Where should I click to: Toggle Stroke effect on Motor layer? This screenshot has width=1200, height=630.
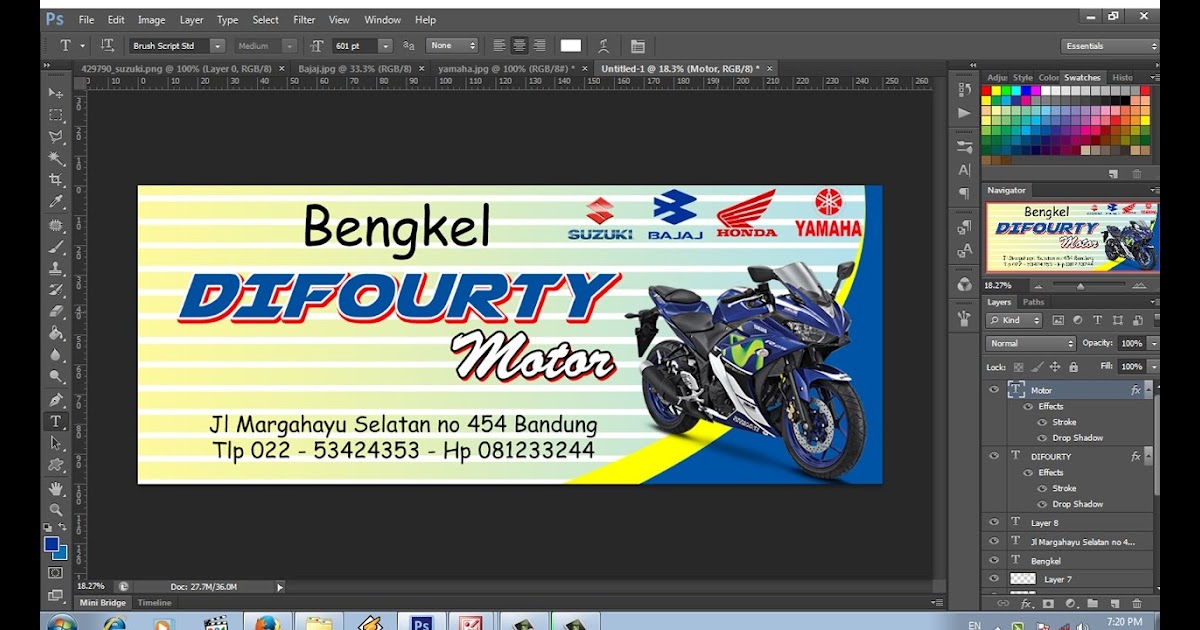[x=1041, y=422]
